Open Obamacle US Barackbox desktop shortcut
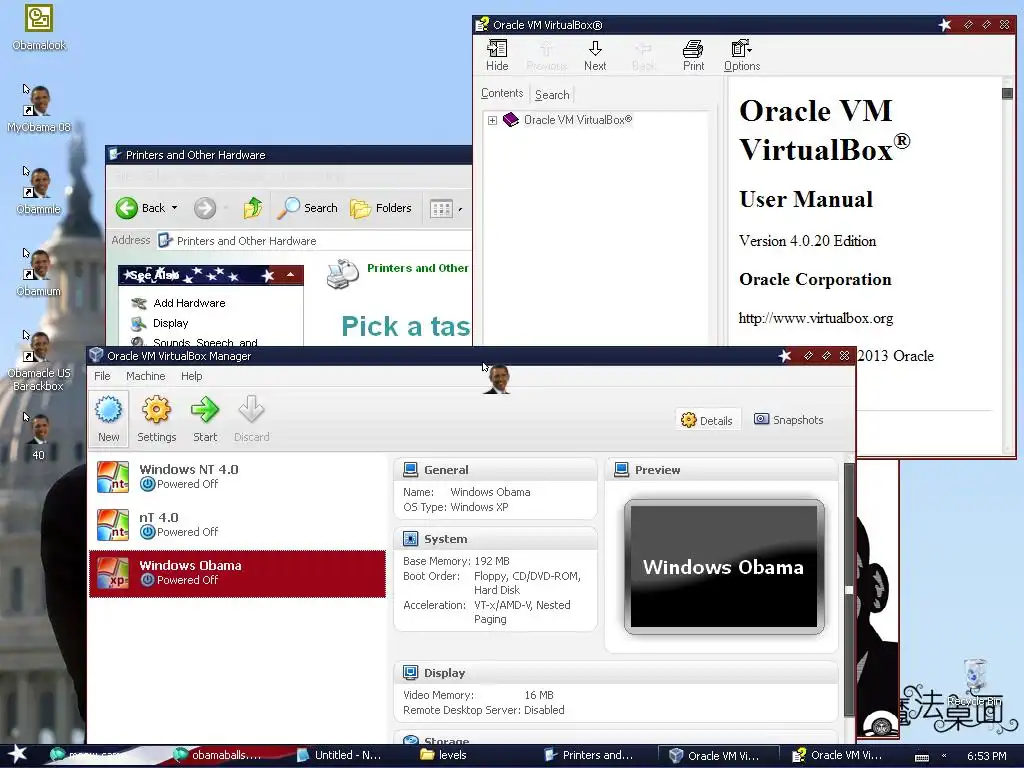The height and width of the screenshot is (768, 1024). pos(39,361)
